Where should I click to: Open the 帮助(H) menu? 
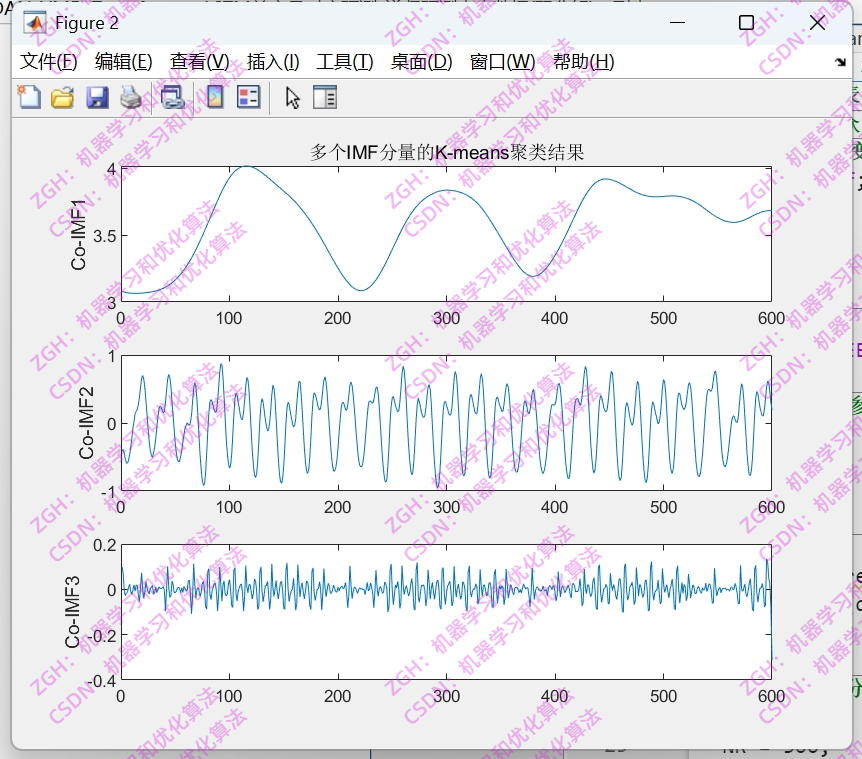[x=583, y=62]
